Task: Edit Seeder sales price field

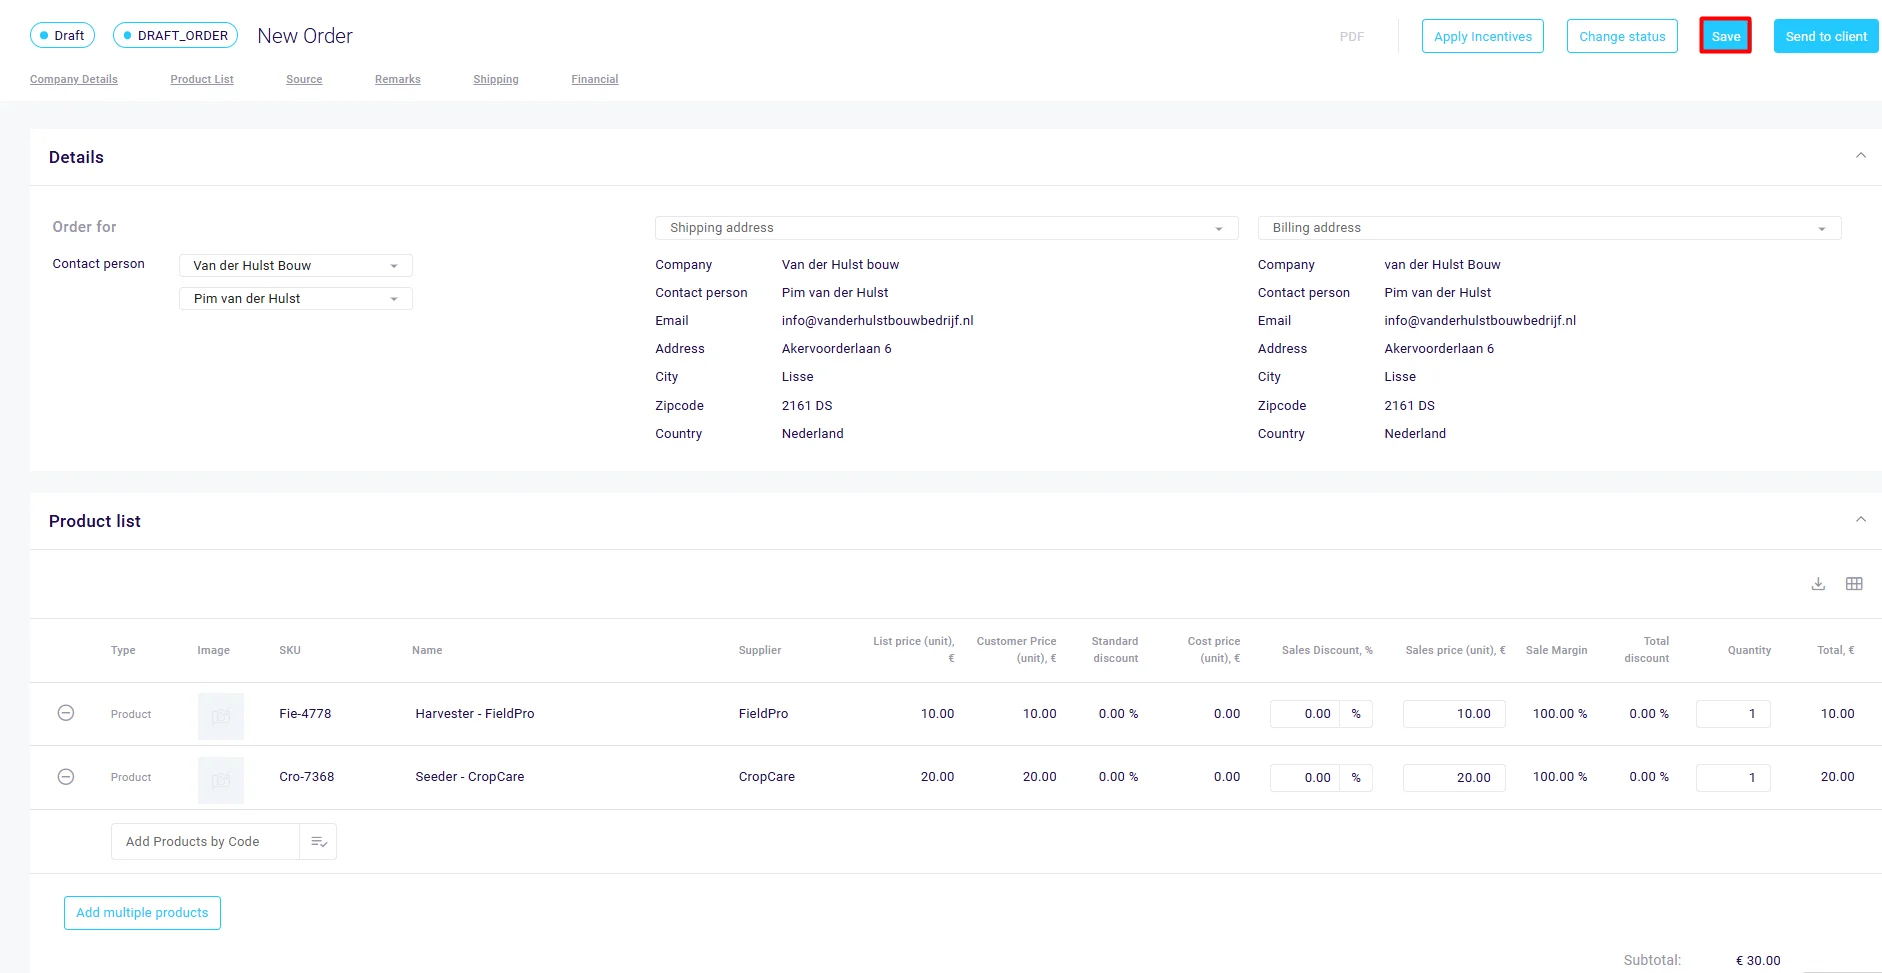Action: pyautogui.click(x=1454, y=778)
